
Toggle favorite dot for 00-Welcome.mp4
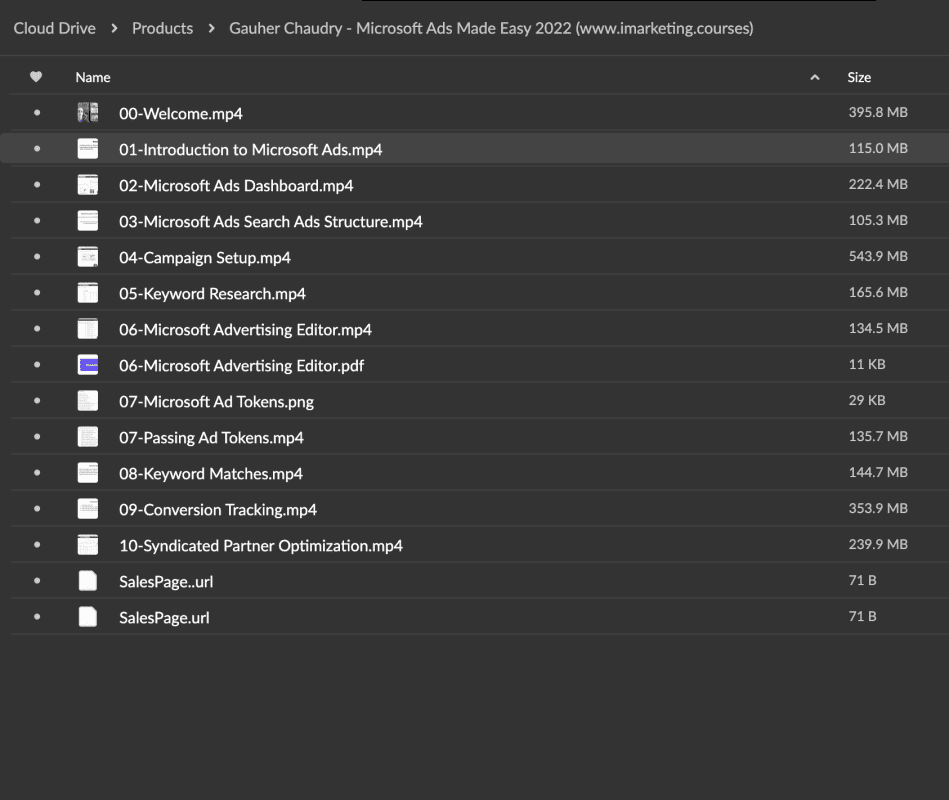click(37, 113)
